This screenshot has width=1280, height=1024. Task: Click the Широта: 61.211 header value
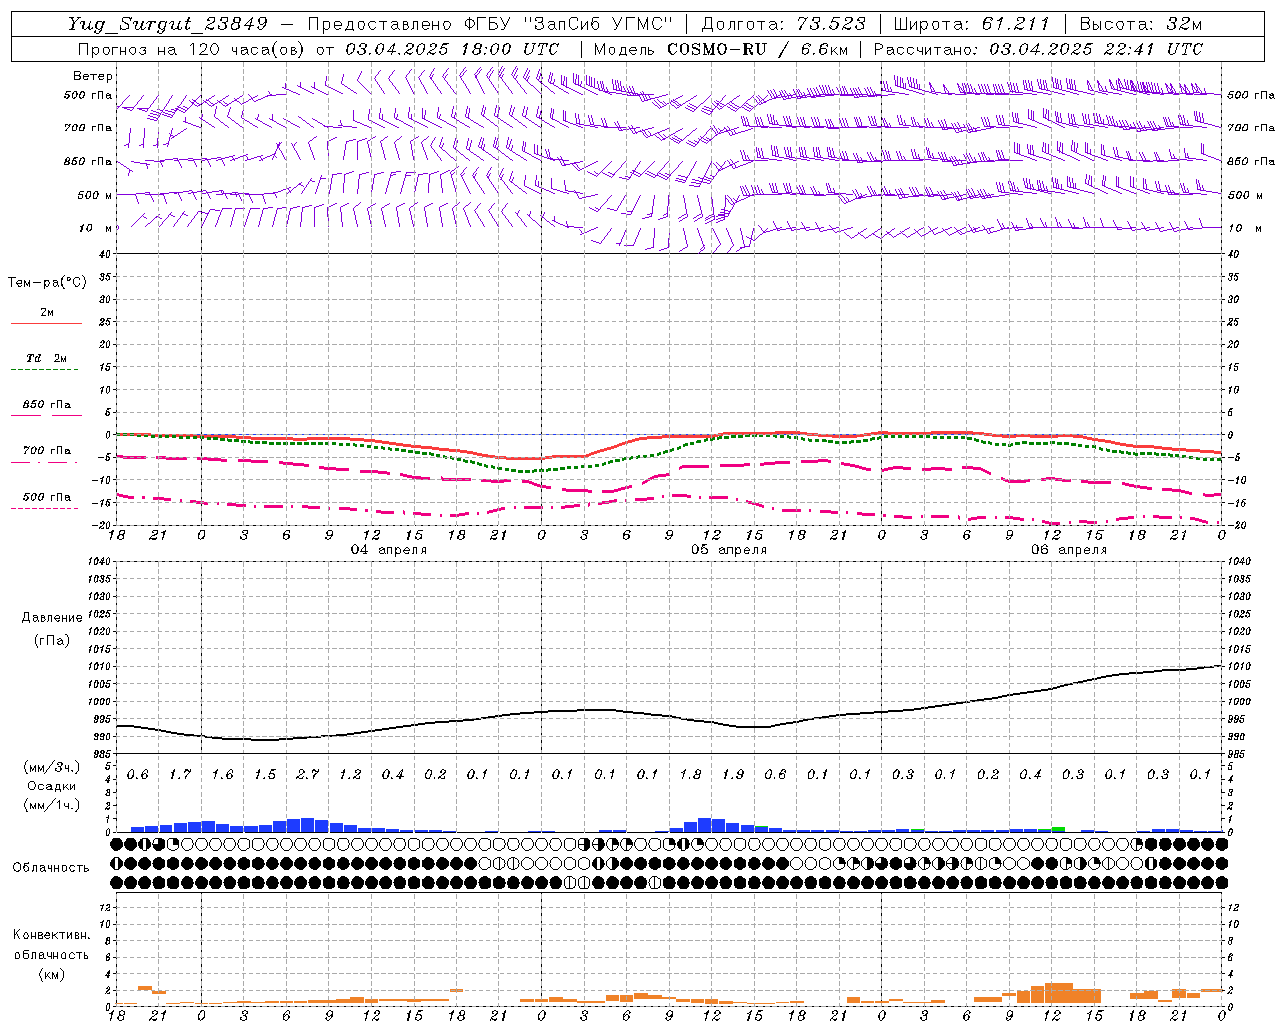coord(971,24)
